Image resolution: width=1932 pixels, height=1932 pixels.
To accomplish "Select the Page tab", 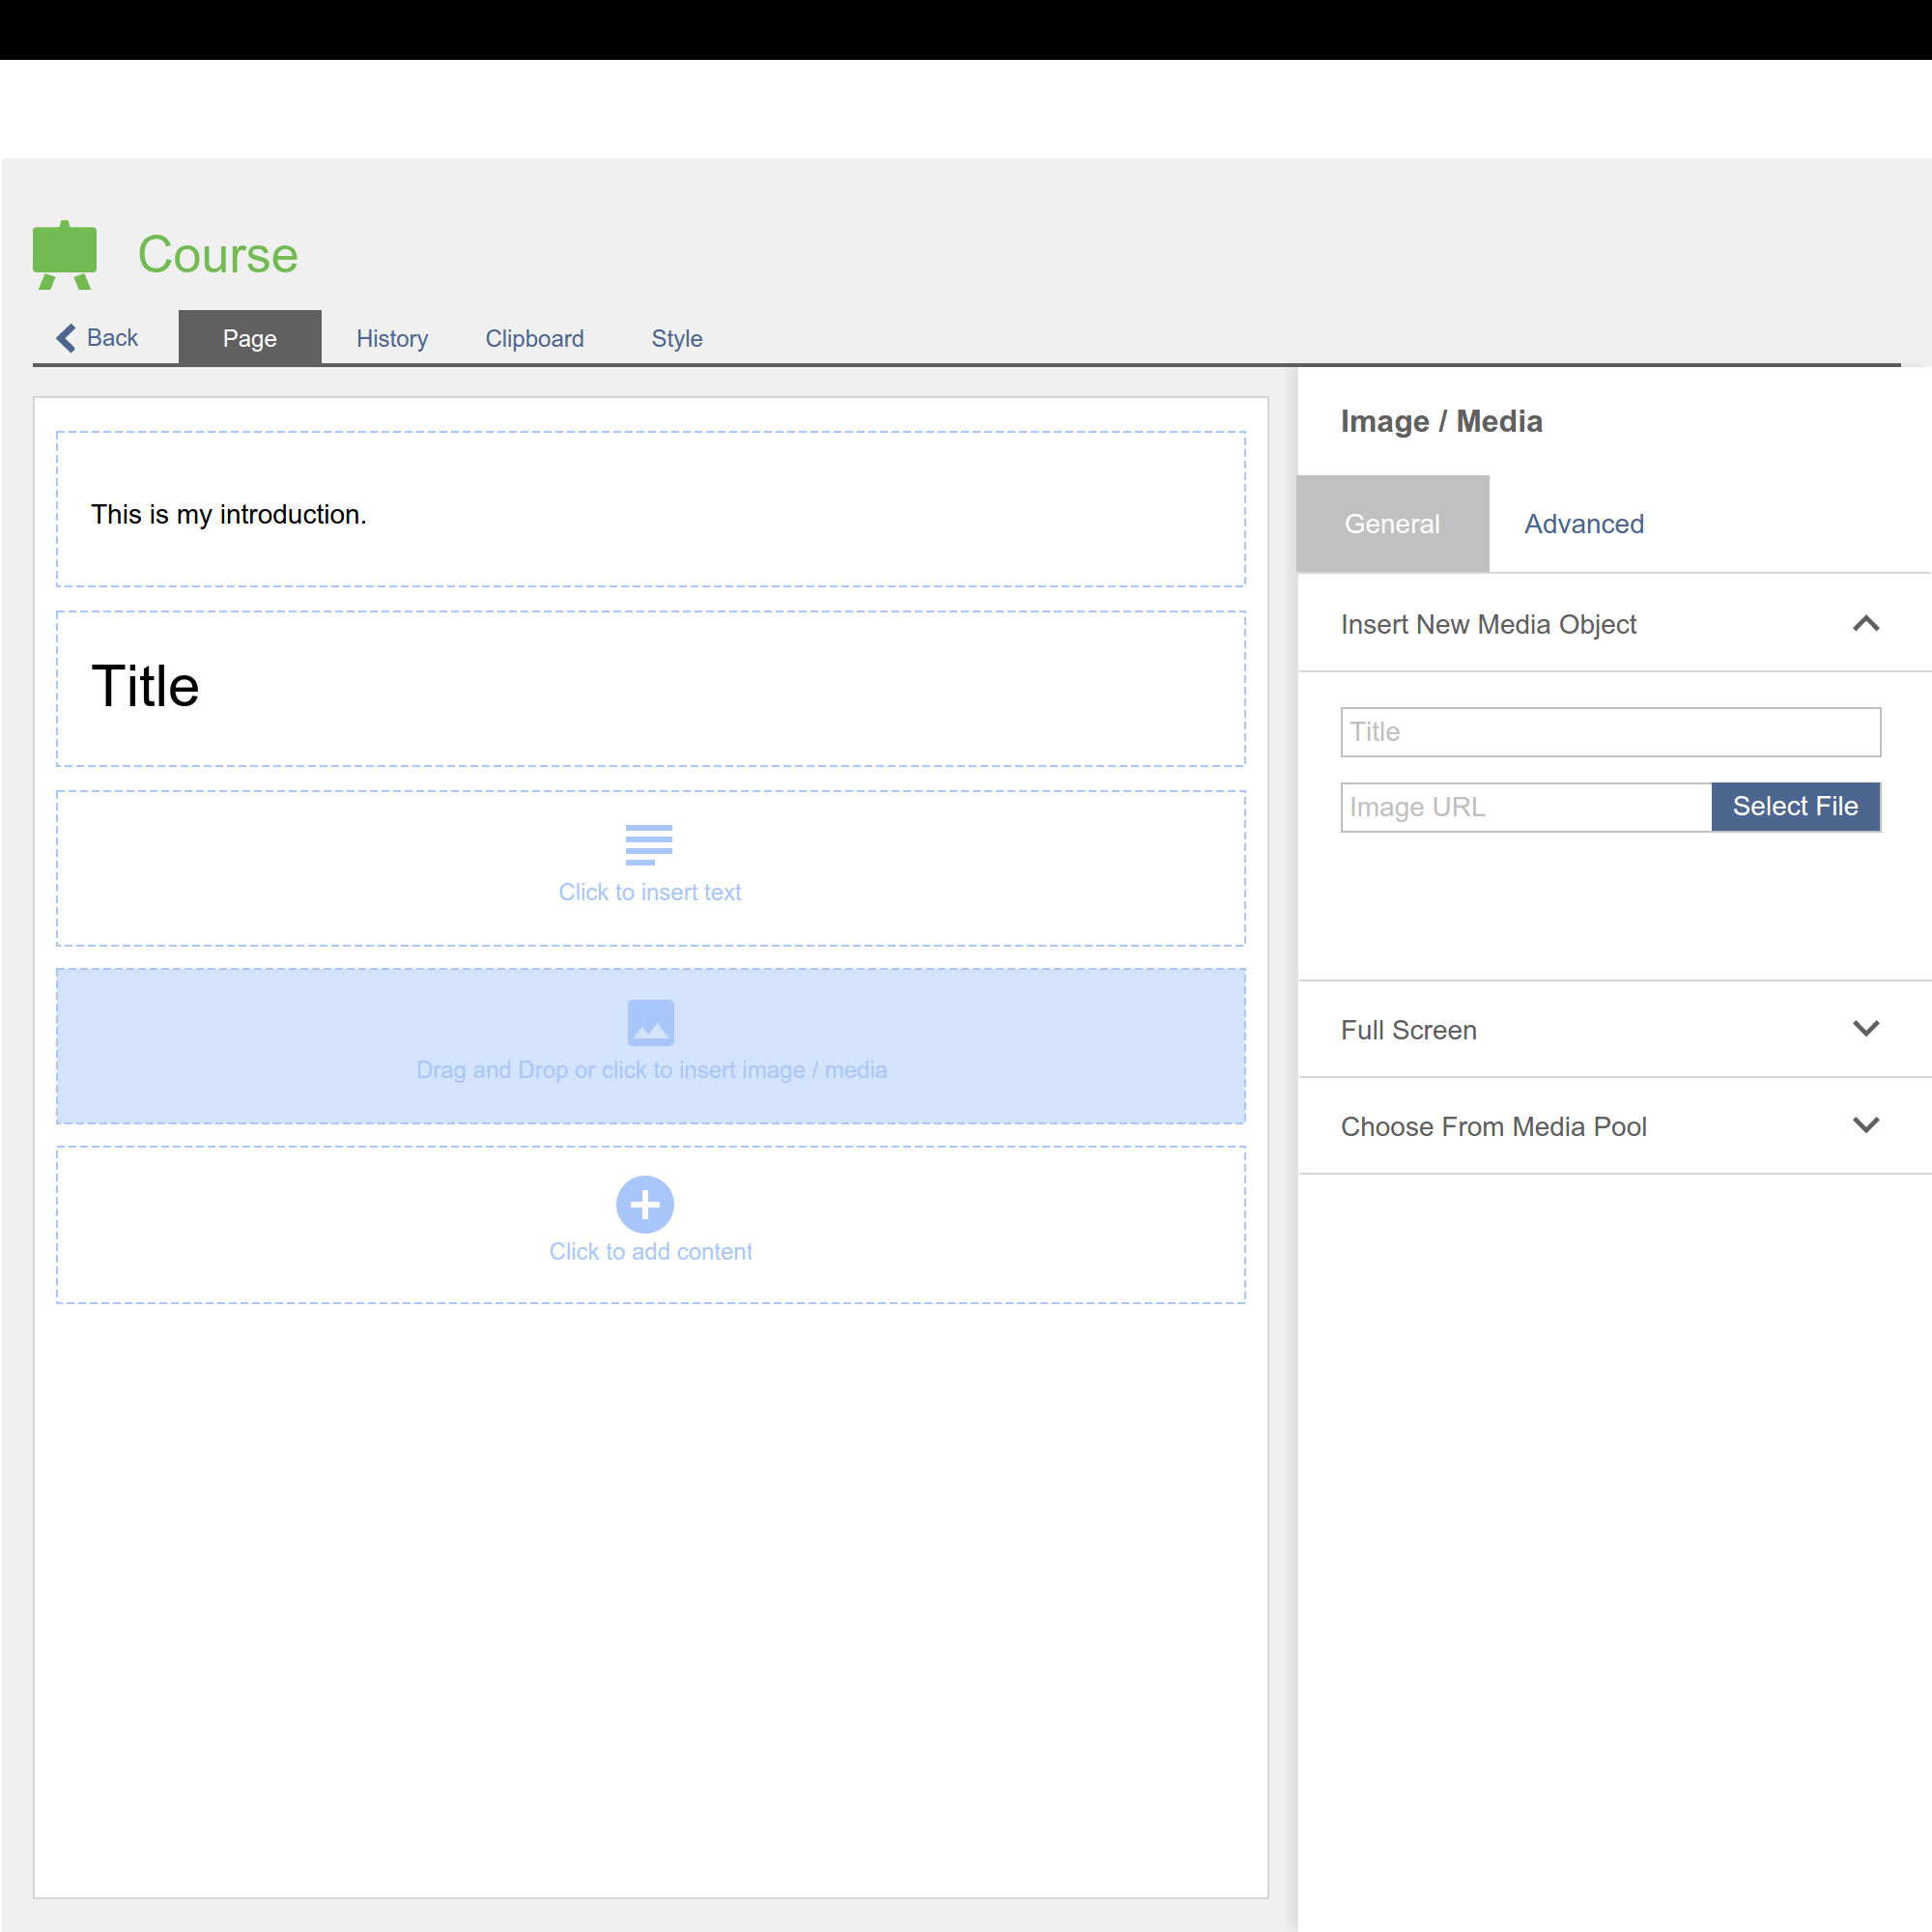I will 250,339.
